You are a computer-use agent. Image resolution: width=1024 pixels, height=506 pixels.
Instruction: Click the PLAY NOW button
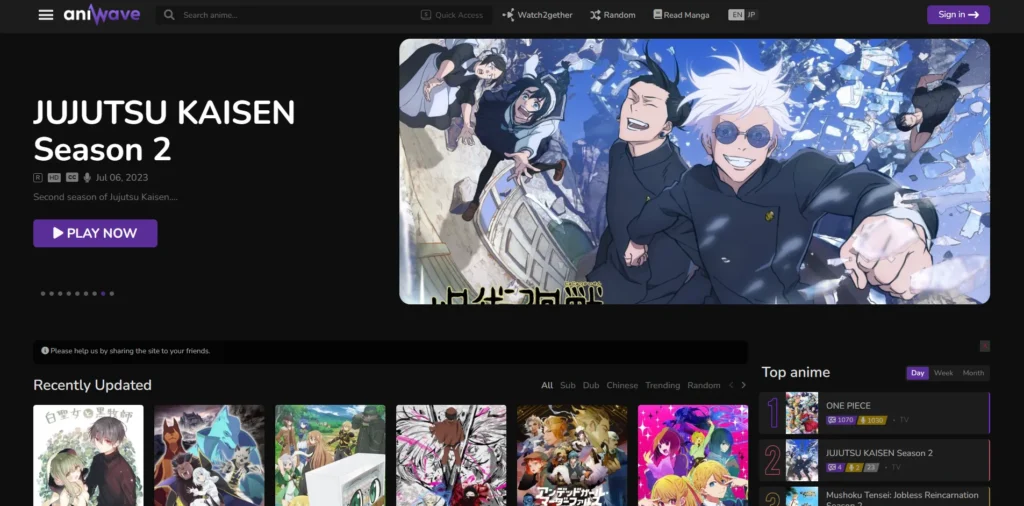tap(95, 233)
